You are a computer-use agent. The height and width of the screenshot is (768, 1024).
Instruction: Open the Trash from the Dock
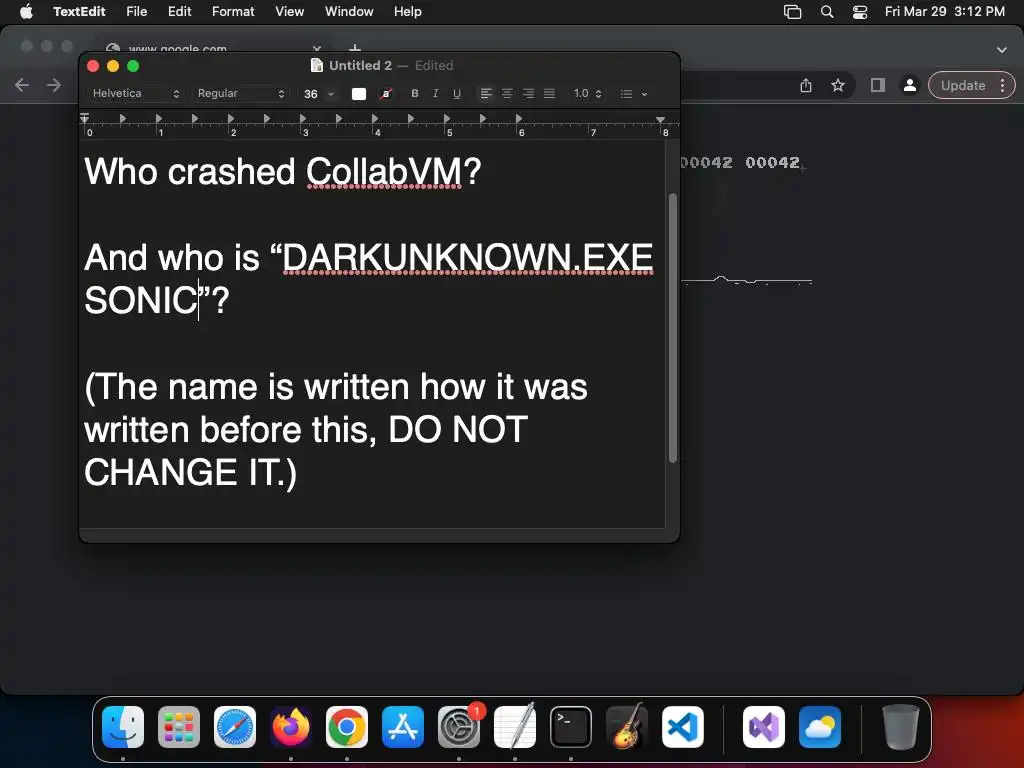point(901,727)
